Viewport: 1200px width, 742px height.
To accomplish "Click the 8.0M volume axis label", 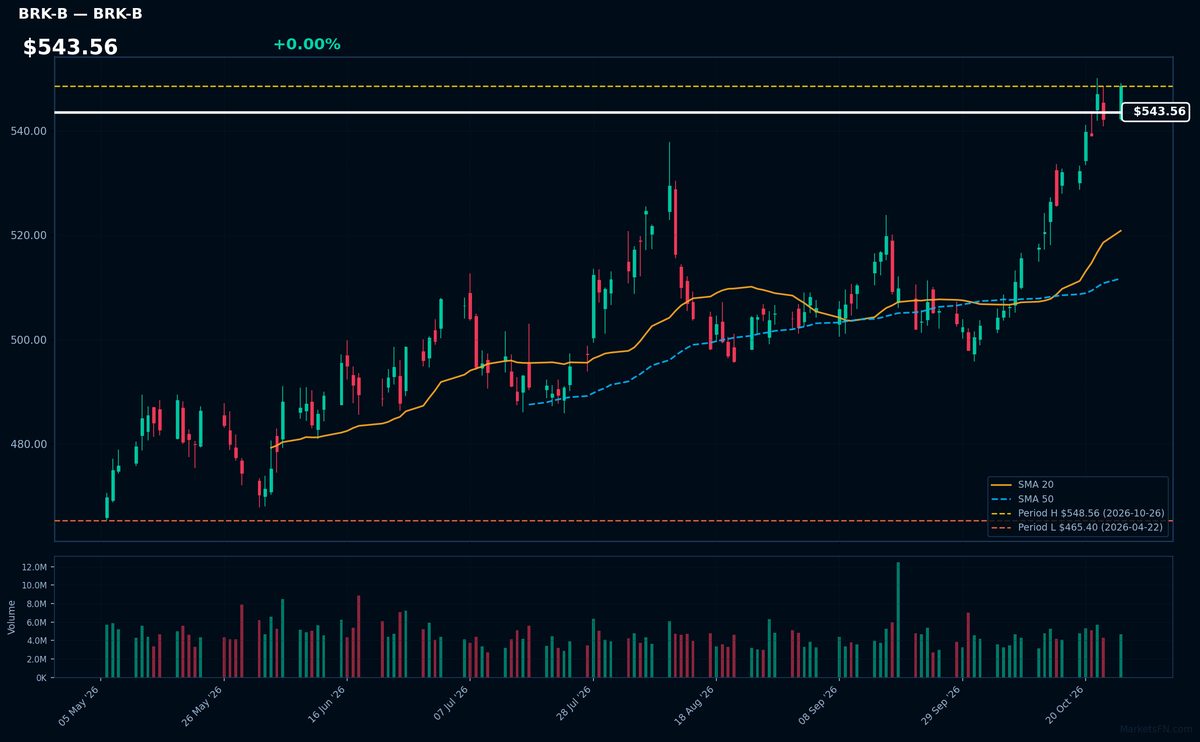I will 37,604.
